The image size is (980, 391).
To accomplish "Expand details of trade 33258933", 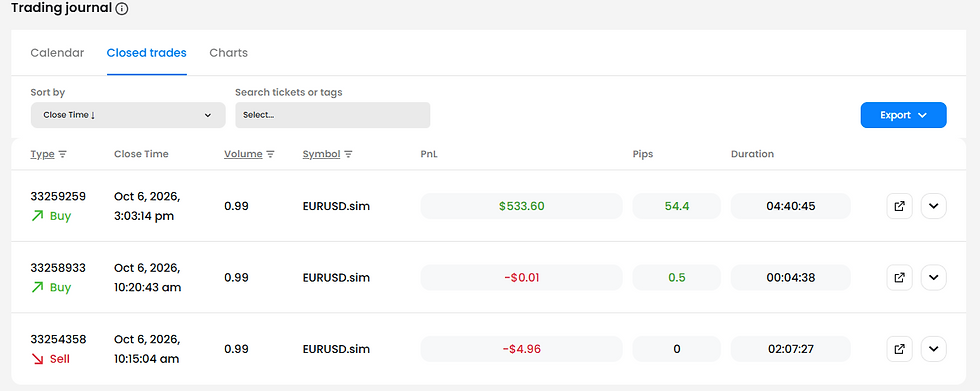I will point(934,277).
